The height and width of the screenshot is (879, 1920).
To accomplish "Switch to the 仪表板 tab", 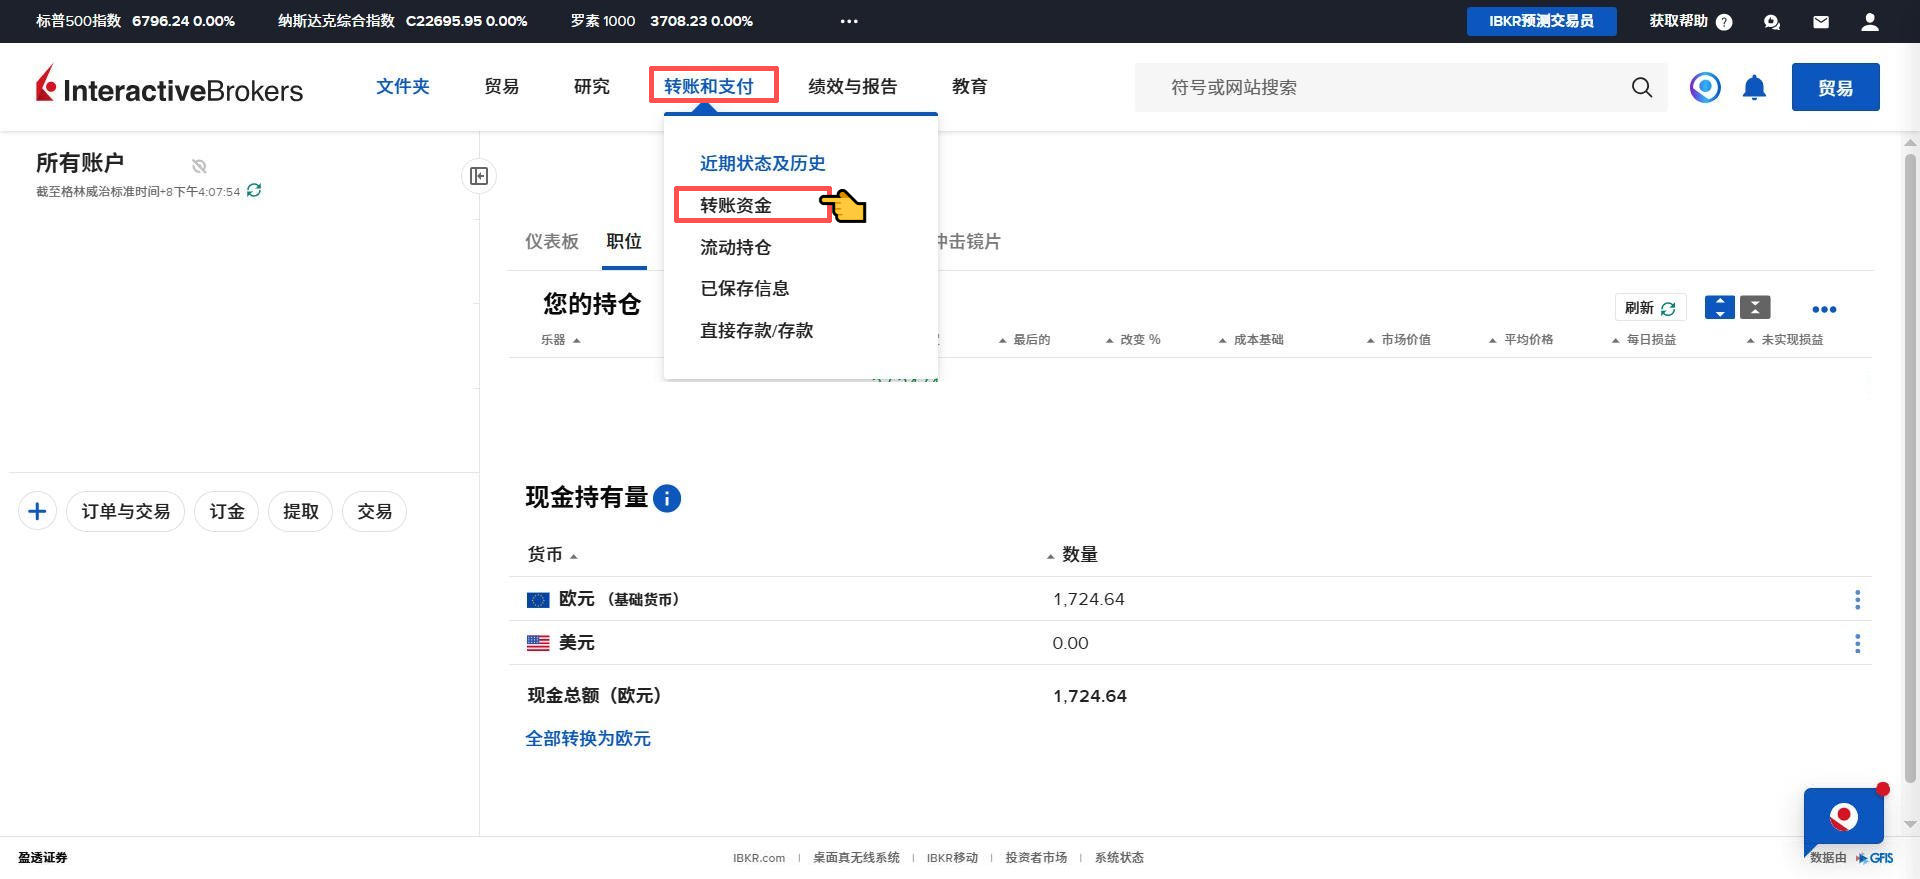I will (552, 241).
